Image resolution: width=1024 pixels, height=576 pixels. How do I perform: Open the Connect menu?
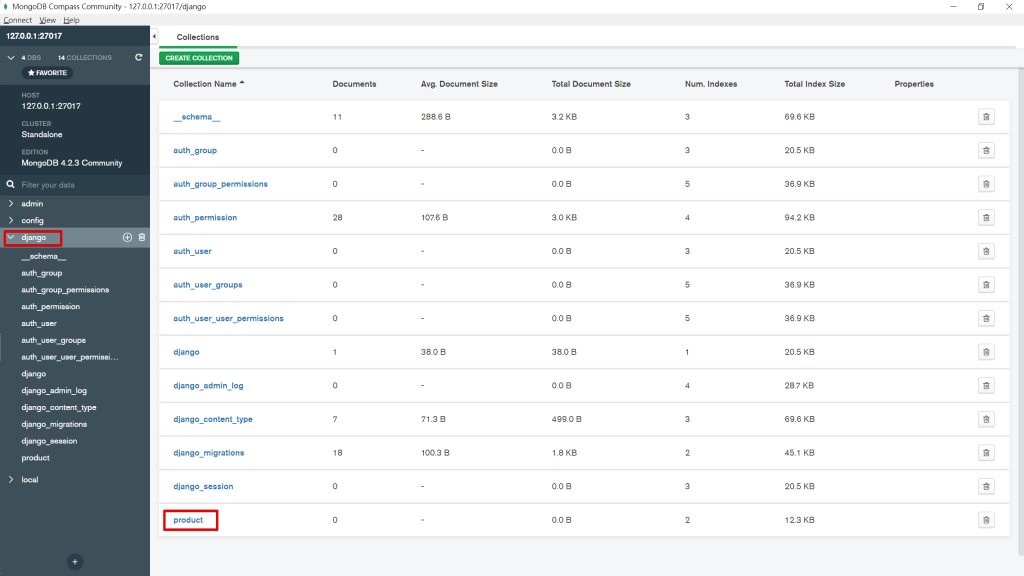pyautogui.click(x=18, y=20)
